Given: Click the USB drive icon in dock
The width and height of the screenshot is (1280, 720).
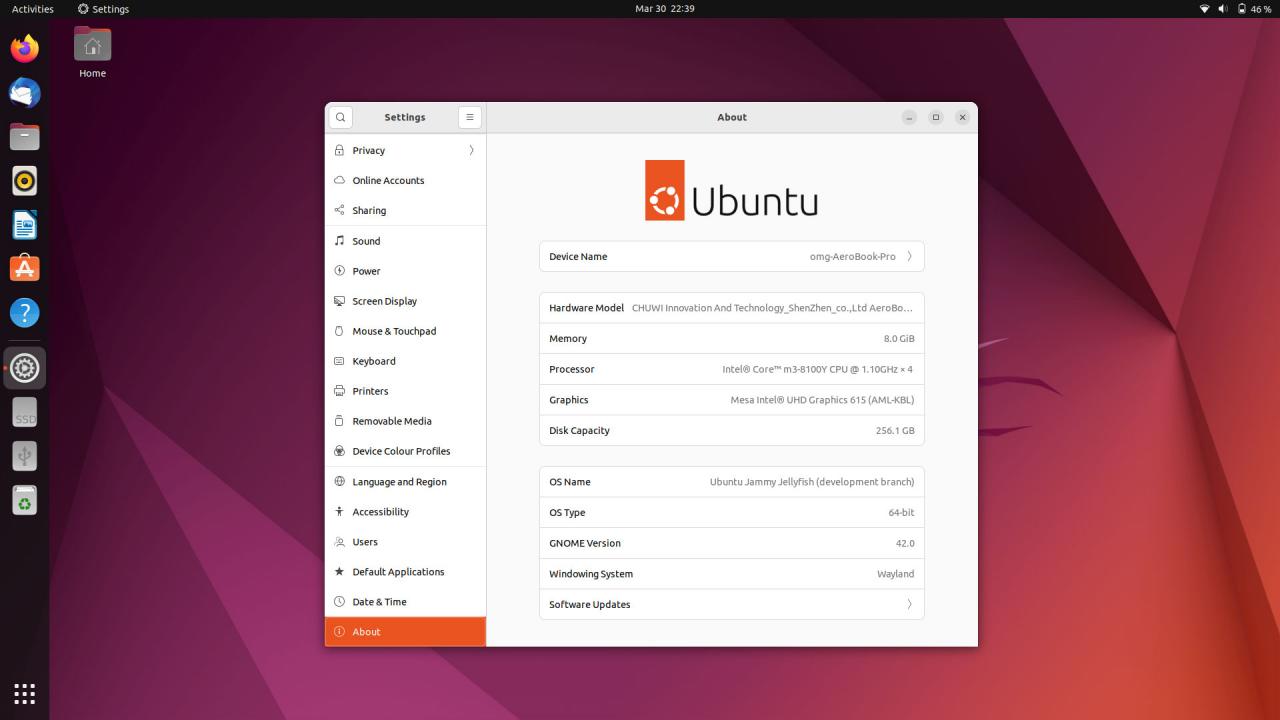Looking at the screenshot, I should pos(25,456).
